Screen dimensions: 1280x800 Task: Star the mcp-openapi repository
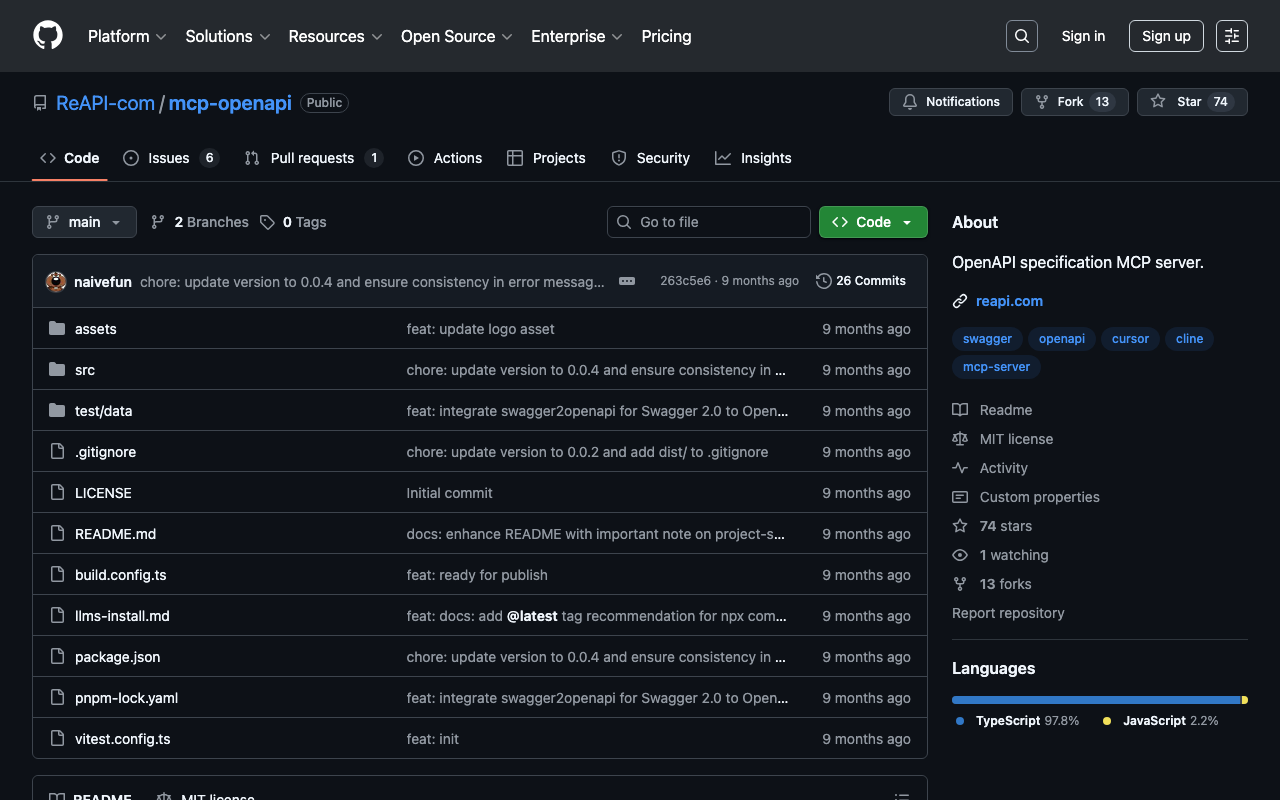click(1191, 102)
